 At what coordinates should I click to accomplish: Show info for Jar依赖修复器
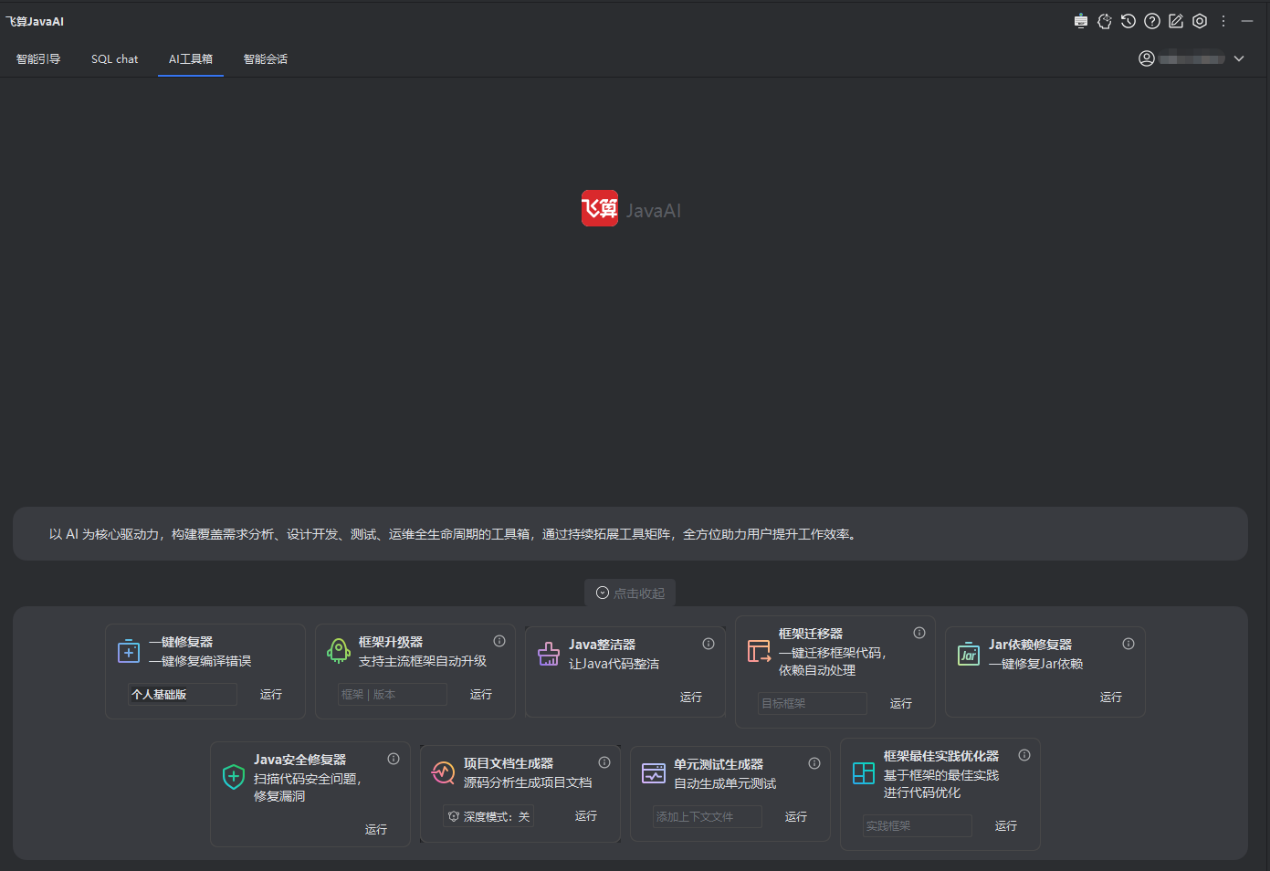pyautogui.click(x=1128, y=644)
